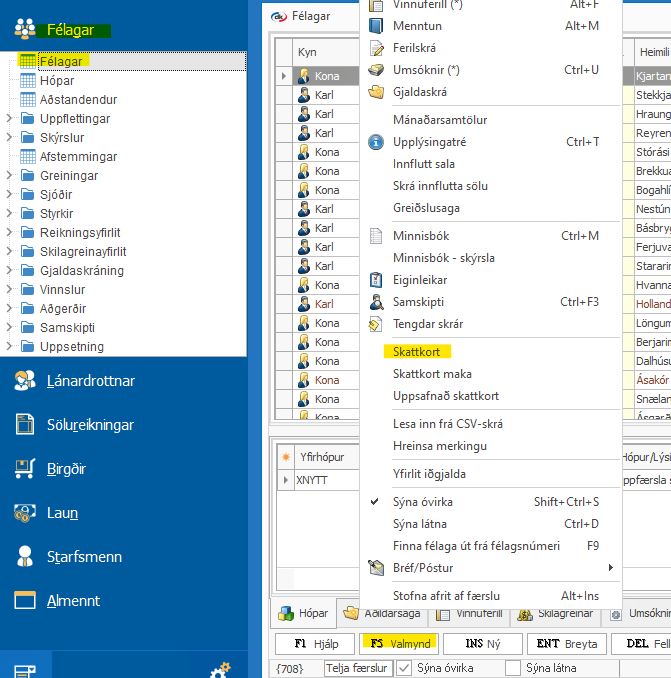Enable the Sýna látna checkbox in status bar
Viewport: 671px width, 678px height.
point(513,668)
